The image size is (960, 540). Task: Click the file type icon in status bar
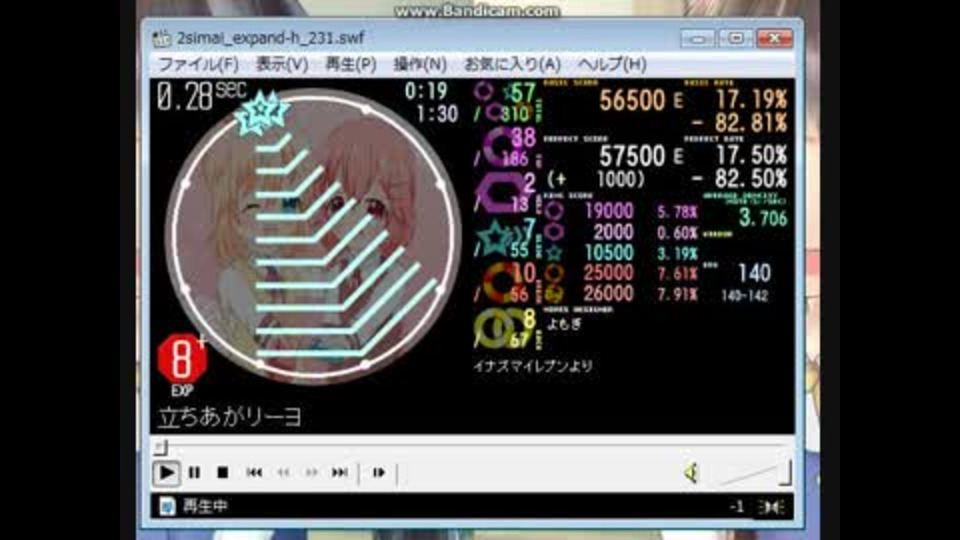click(167, 506)
